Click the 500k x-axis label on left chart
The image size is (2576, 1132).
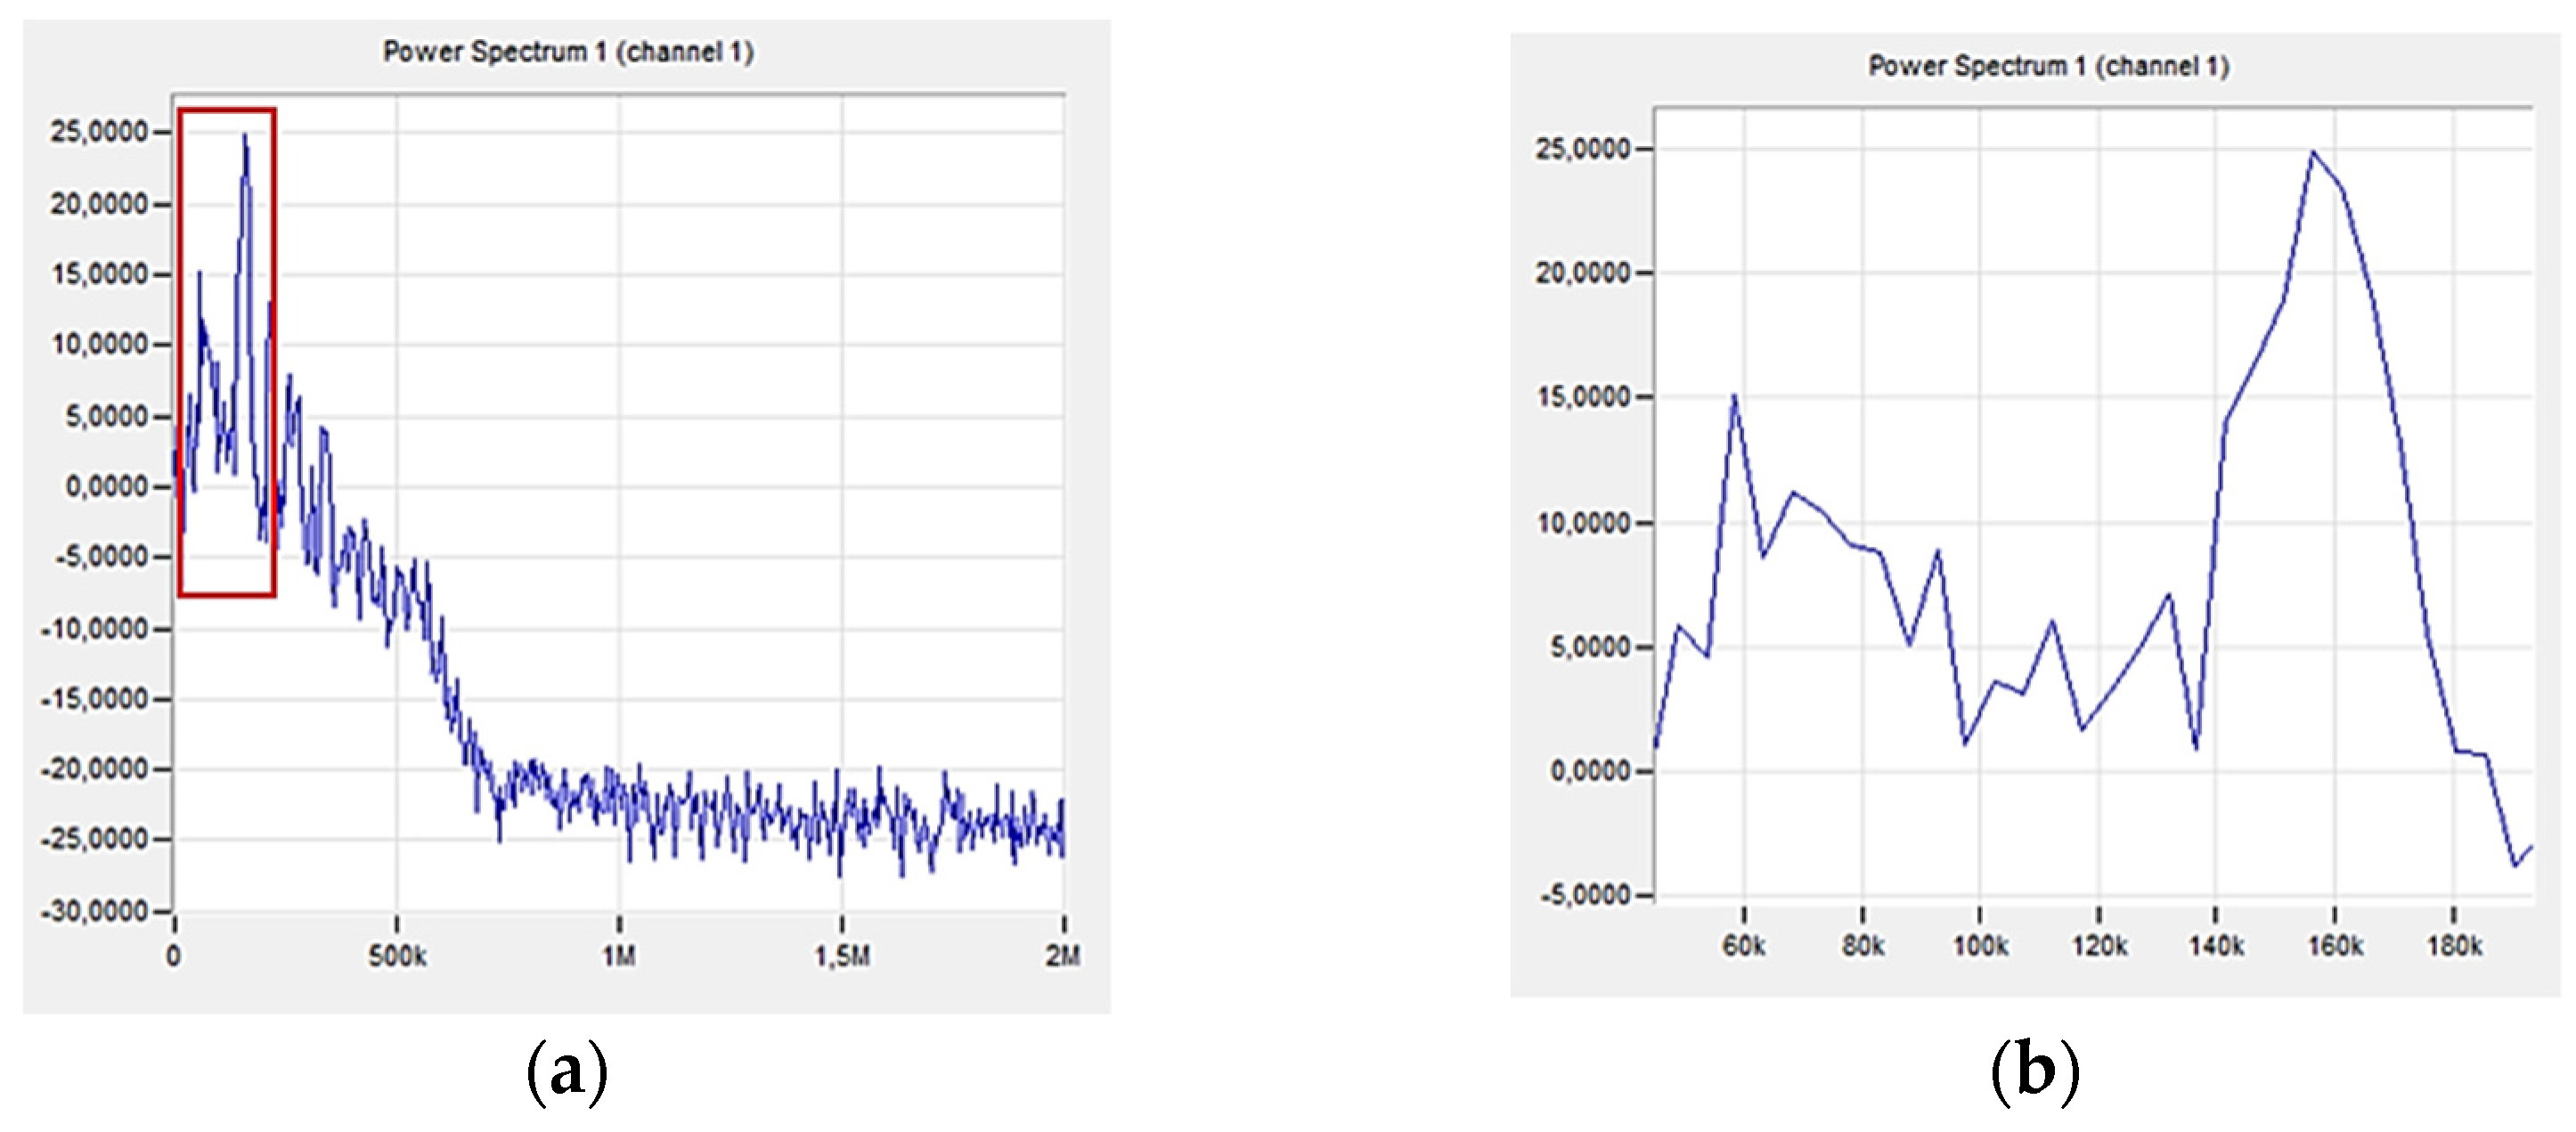tap(397, 957)
